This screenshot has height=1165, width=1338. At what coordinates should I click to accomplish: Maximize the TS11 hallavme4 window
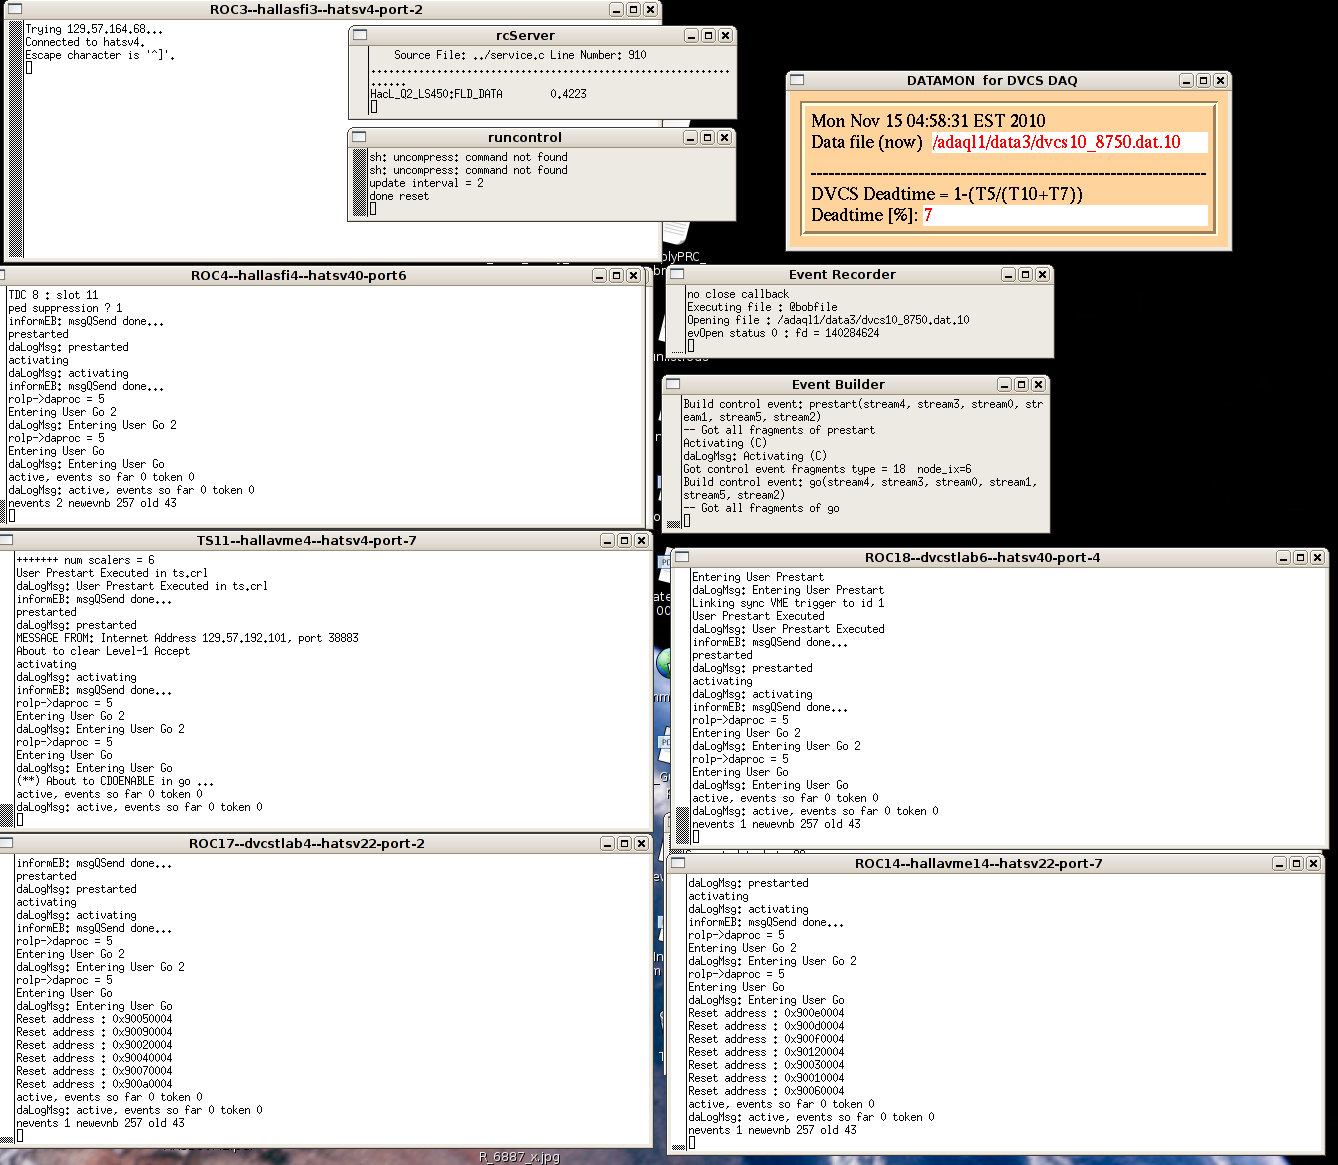(x=624, y=540)
